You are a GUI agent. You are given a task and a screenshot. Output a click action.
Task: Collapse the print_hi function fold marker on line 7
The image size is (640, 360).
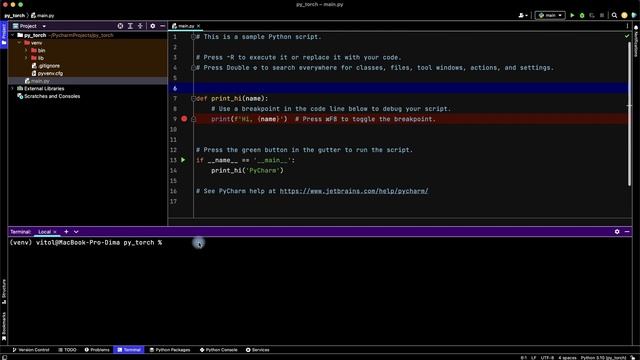(193, 98)
